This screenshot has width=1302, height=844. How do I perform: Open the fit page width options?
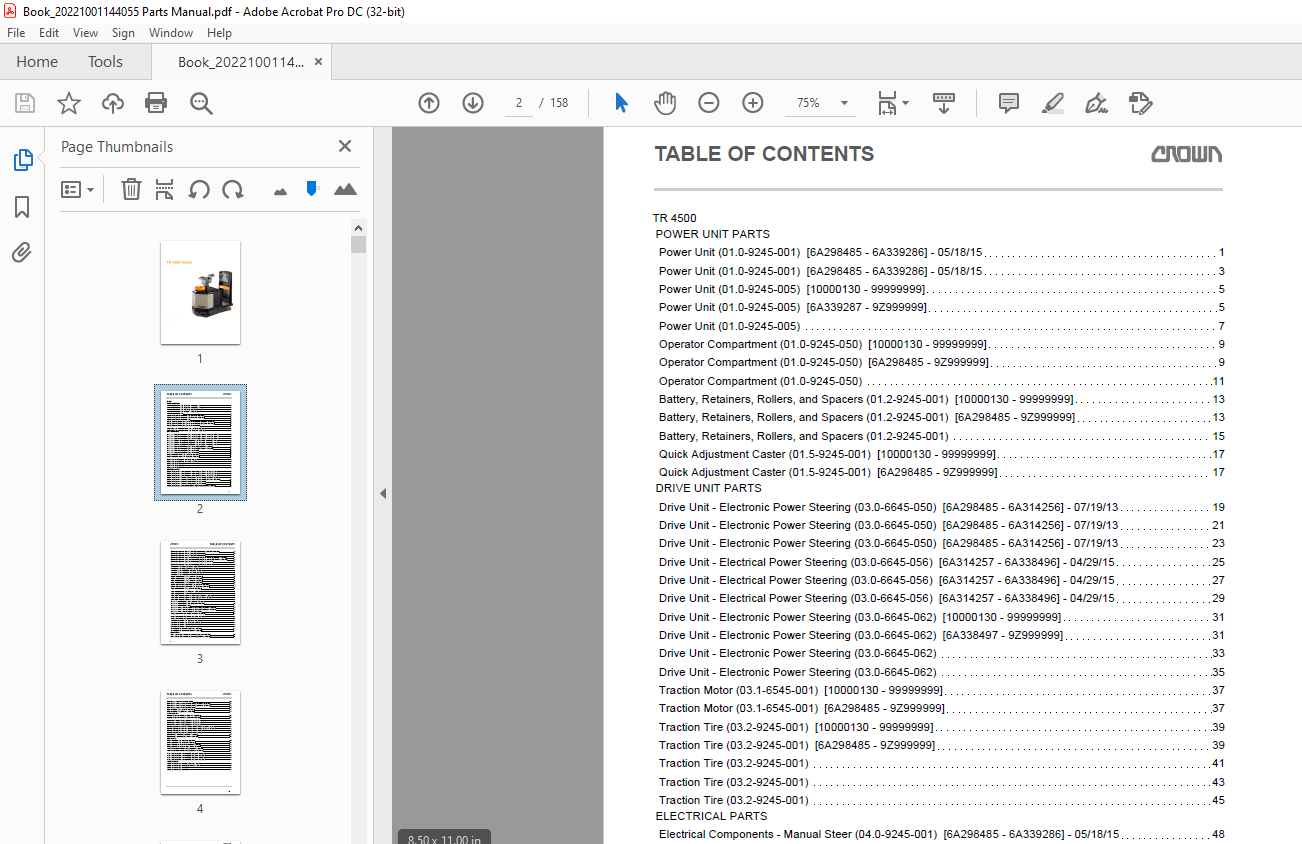pos(892,103)
